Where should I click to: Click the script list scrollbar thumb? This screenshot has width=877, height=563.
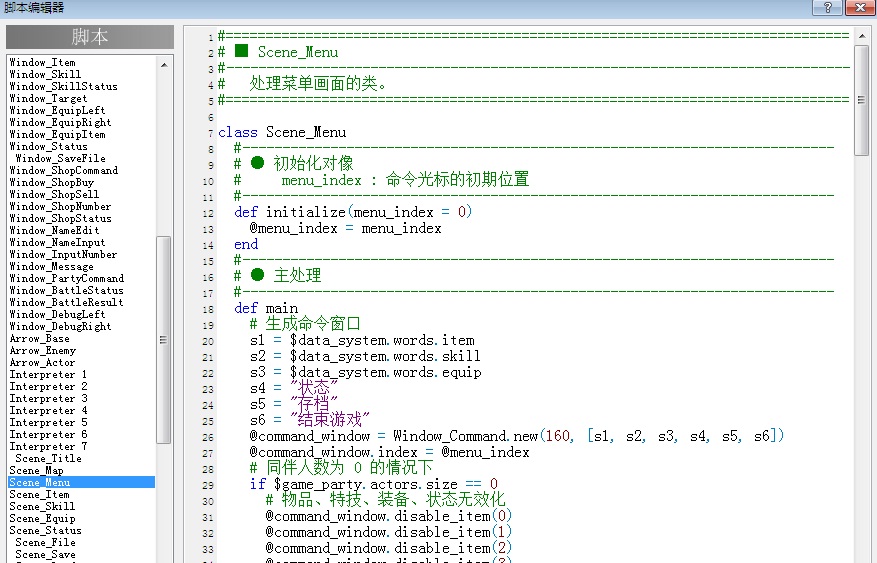[x=164, y=339]
